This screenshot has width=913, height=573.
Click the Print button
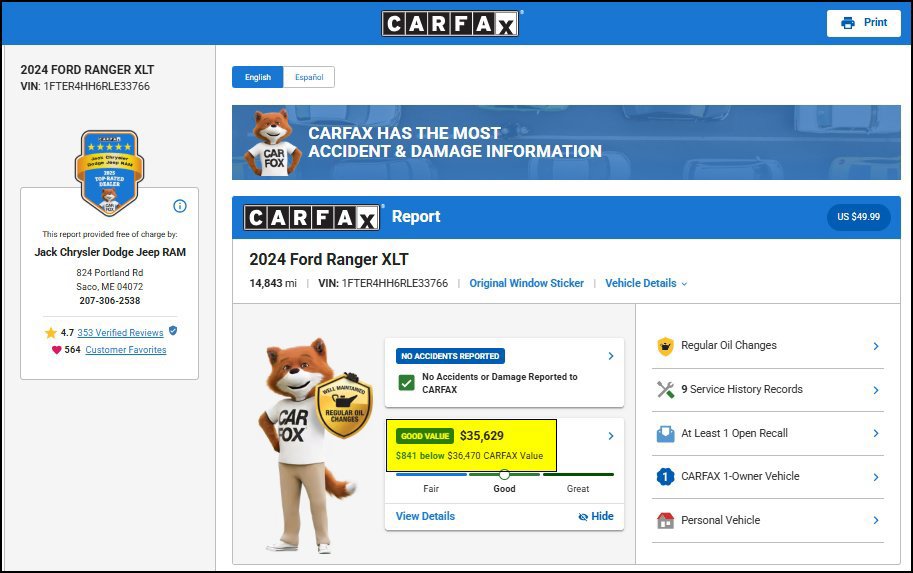pos(864,23)
